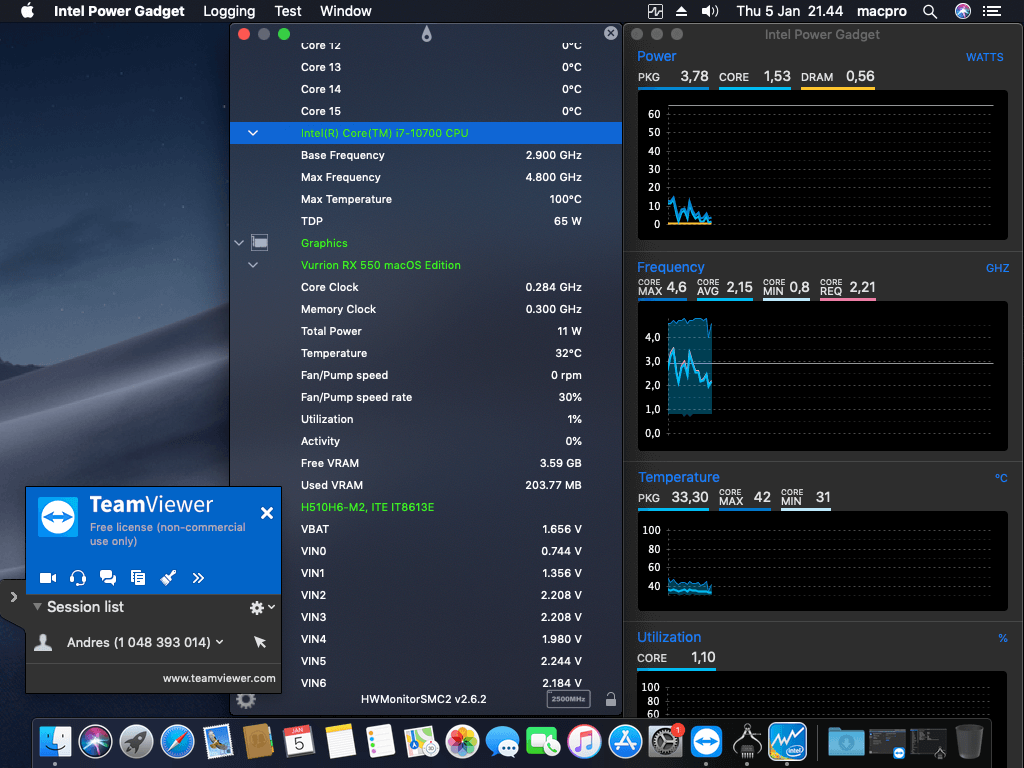The width and height of the screenshot is (1024, 768).
Task: Select the Fan/Pump speed rate row
Action: 426,397
